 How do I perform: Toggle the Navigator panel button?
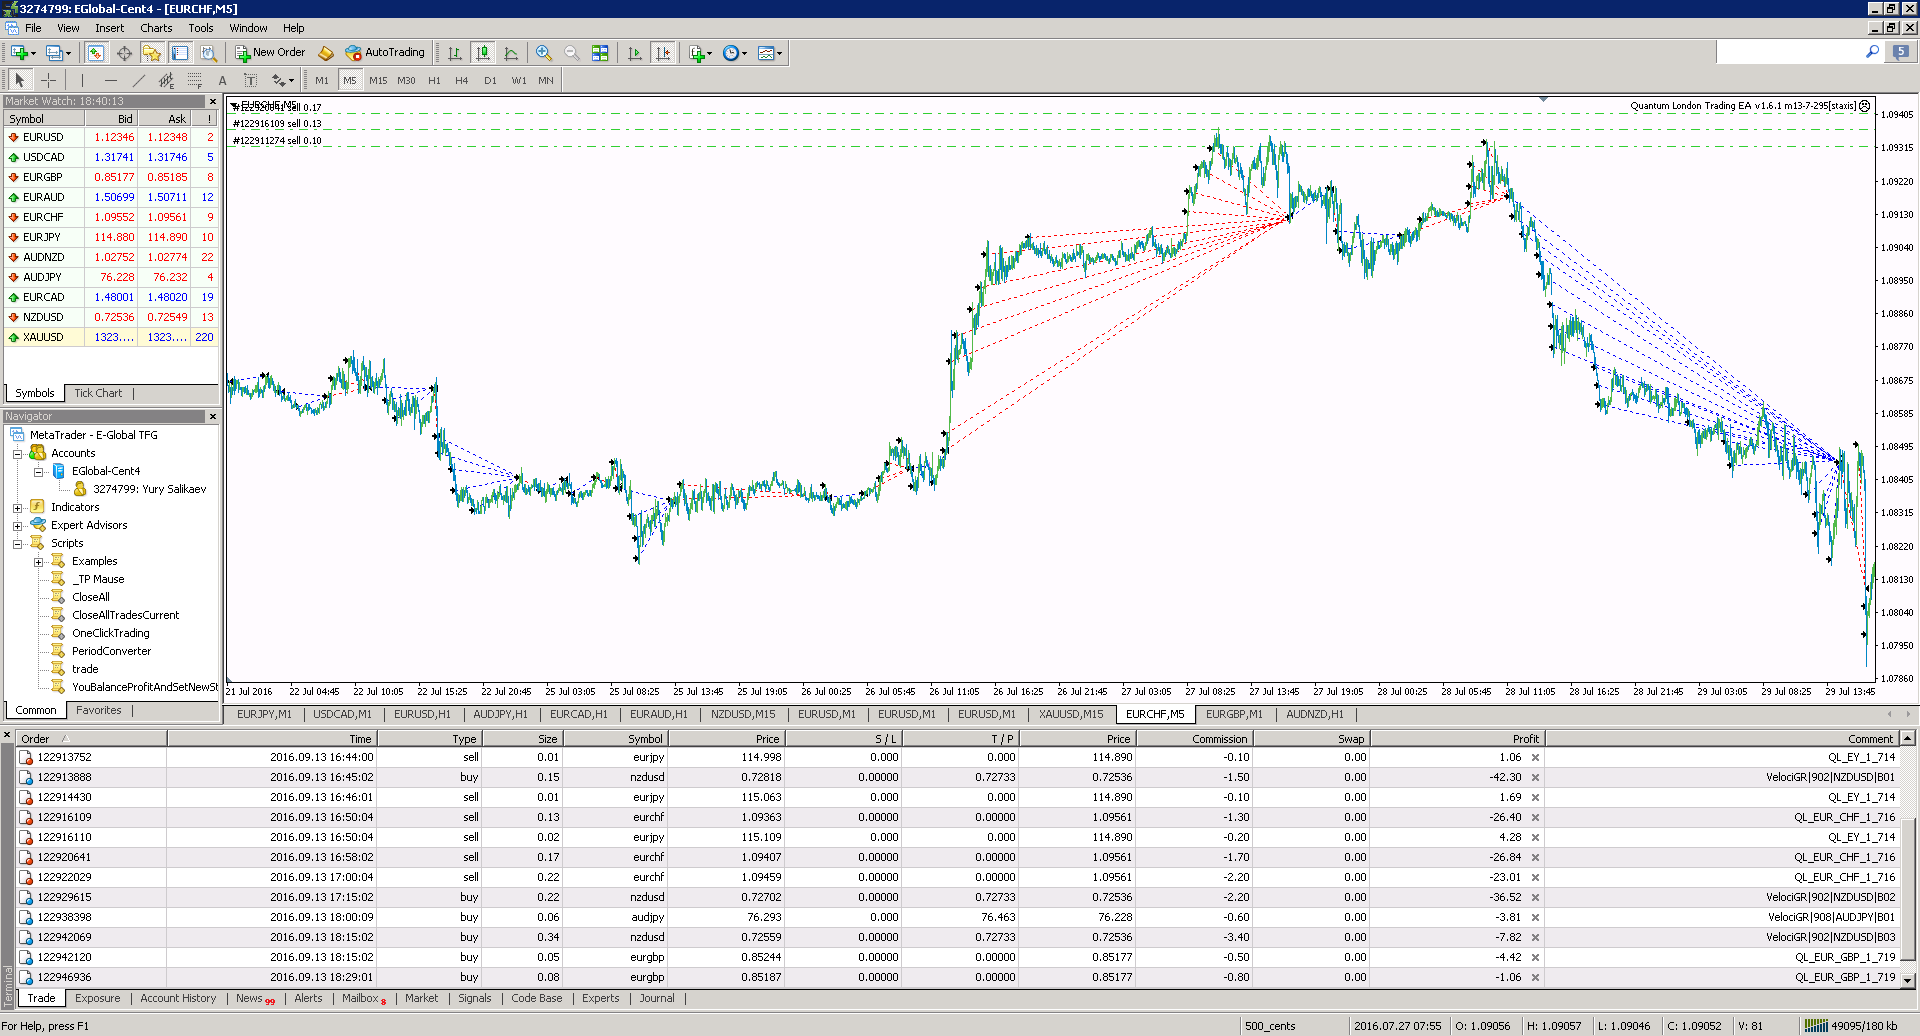[152, 53]
